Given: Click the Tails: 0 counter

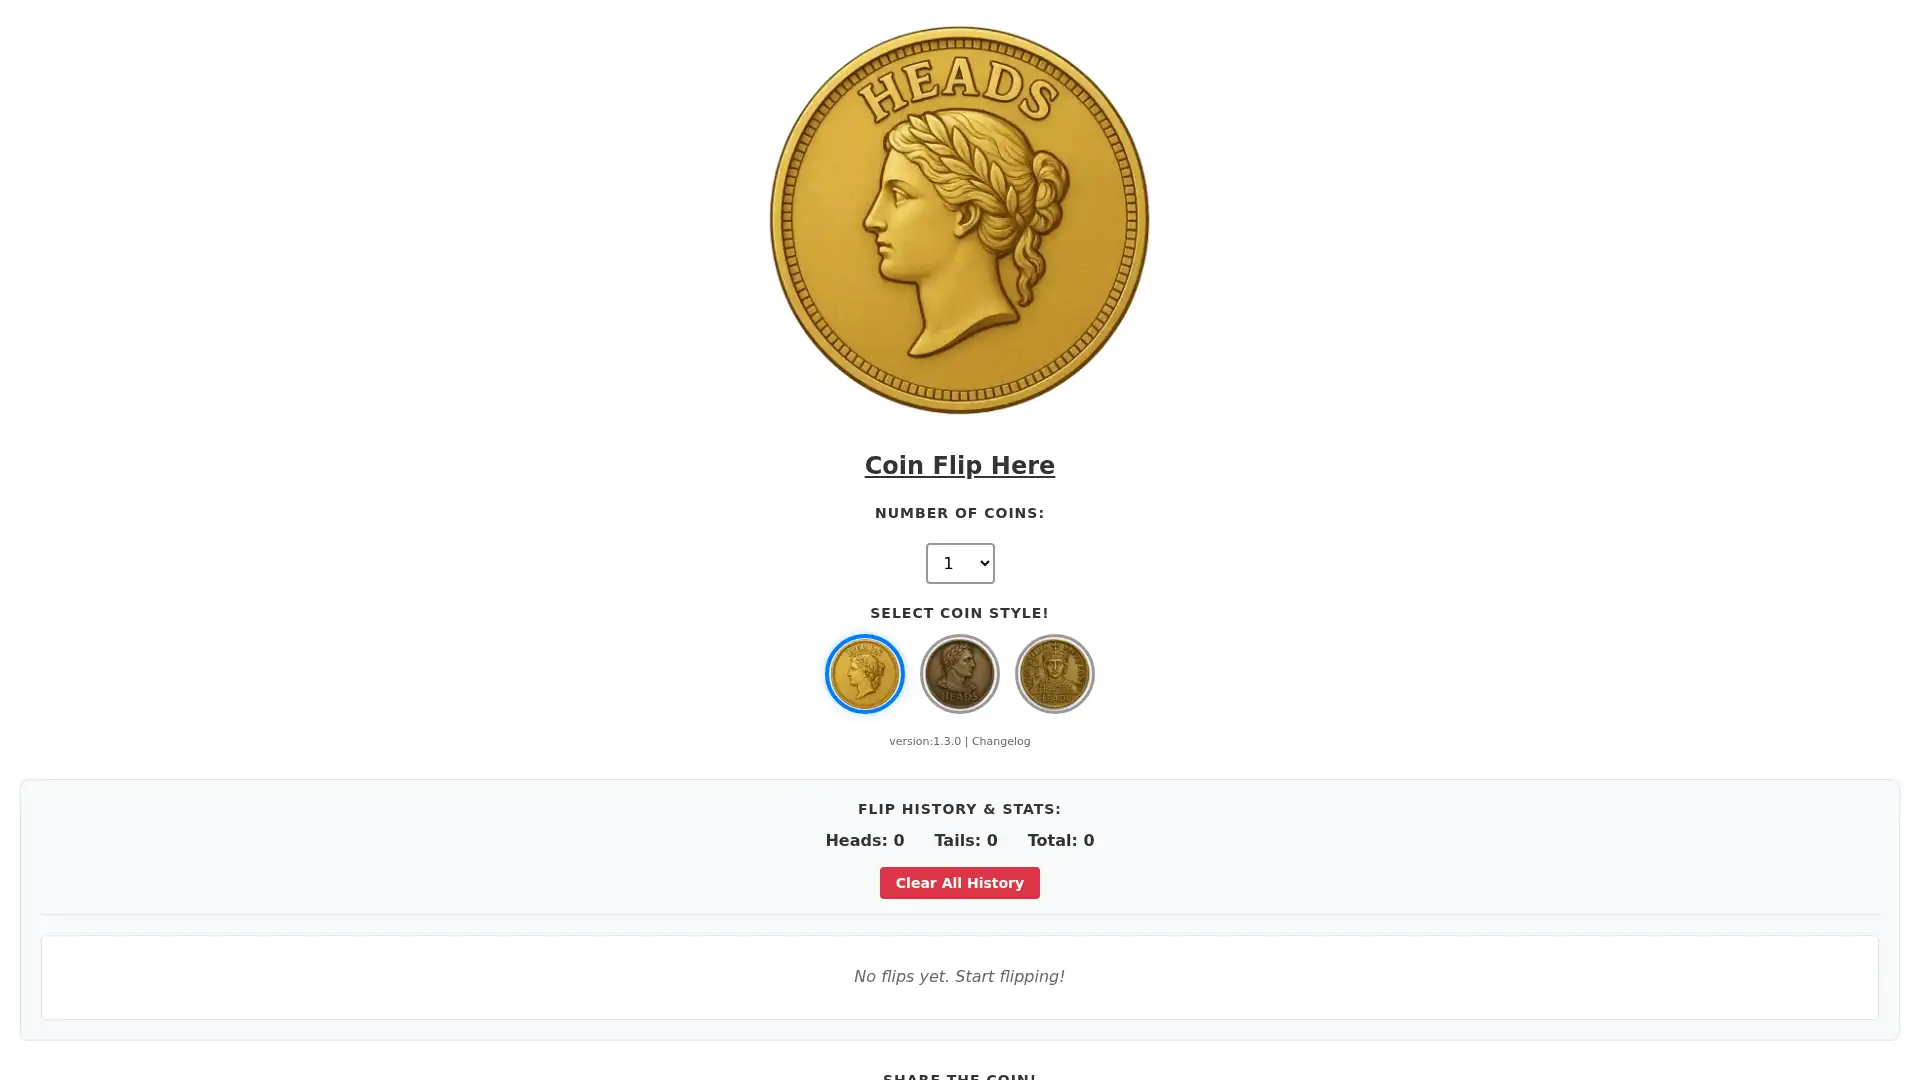Looking at the screenshot, I should tap(965, 840).
